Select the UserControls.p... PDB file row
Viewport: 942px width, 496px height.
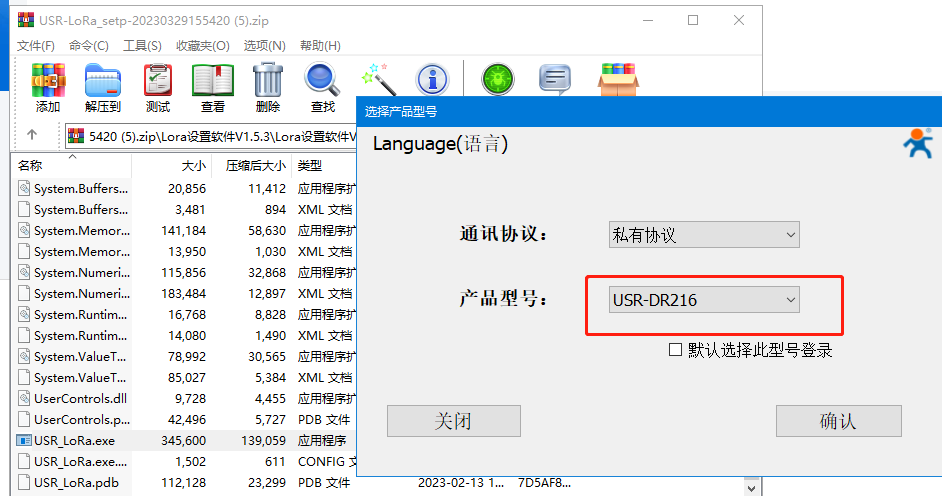point(184,419)
